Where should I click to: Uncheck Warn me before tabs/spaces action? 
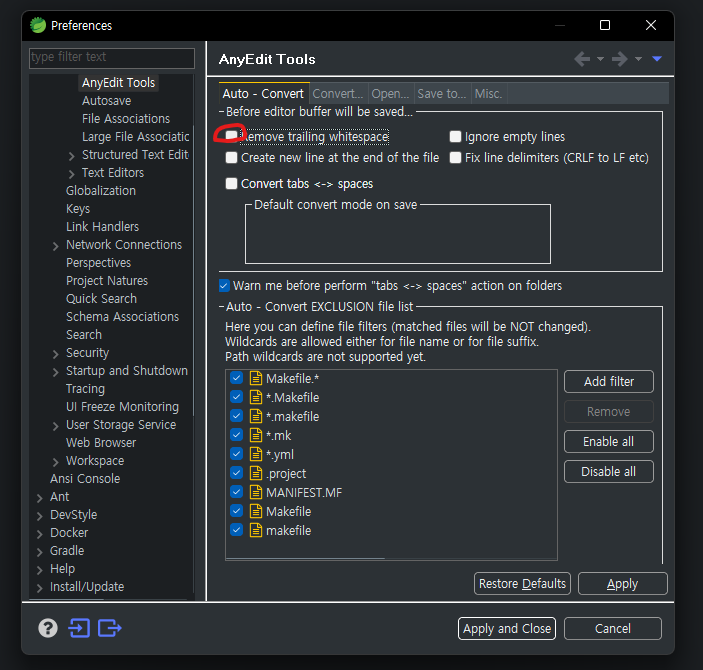click(224, 285)
